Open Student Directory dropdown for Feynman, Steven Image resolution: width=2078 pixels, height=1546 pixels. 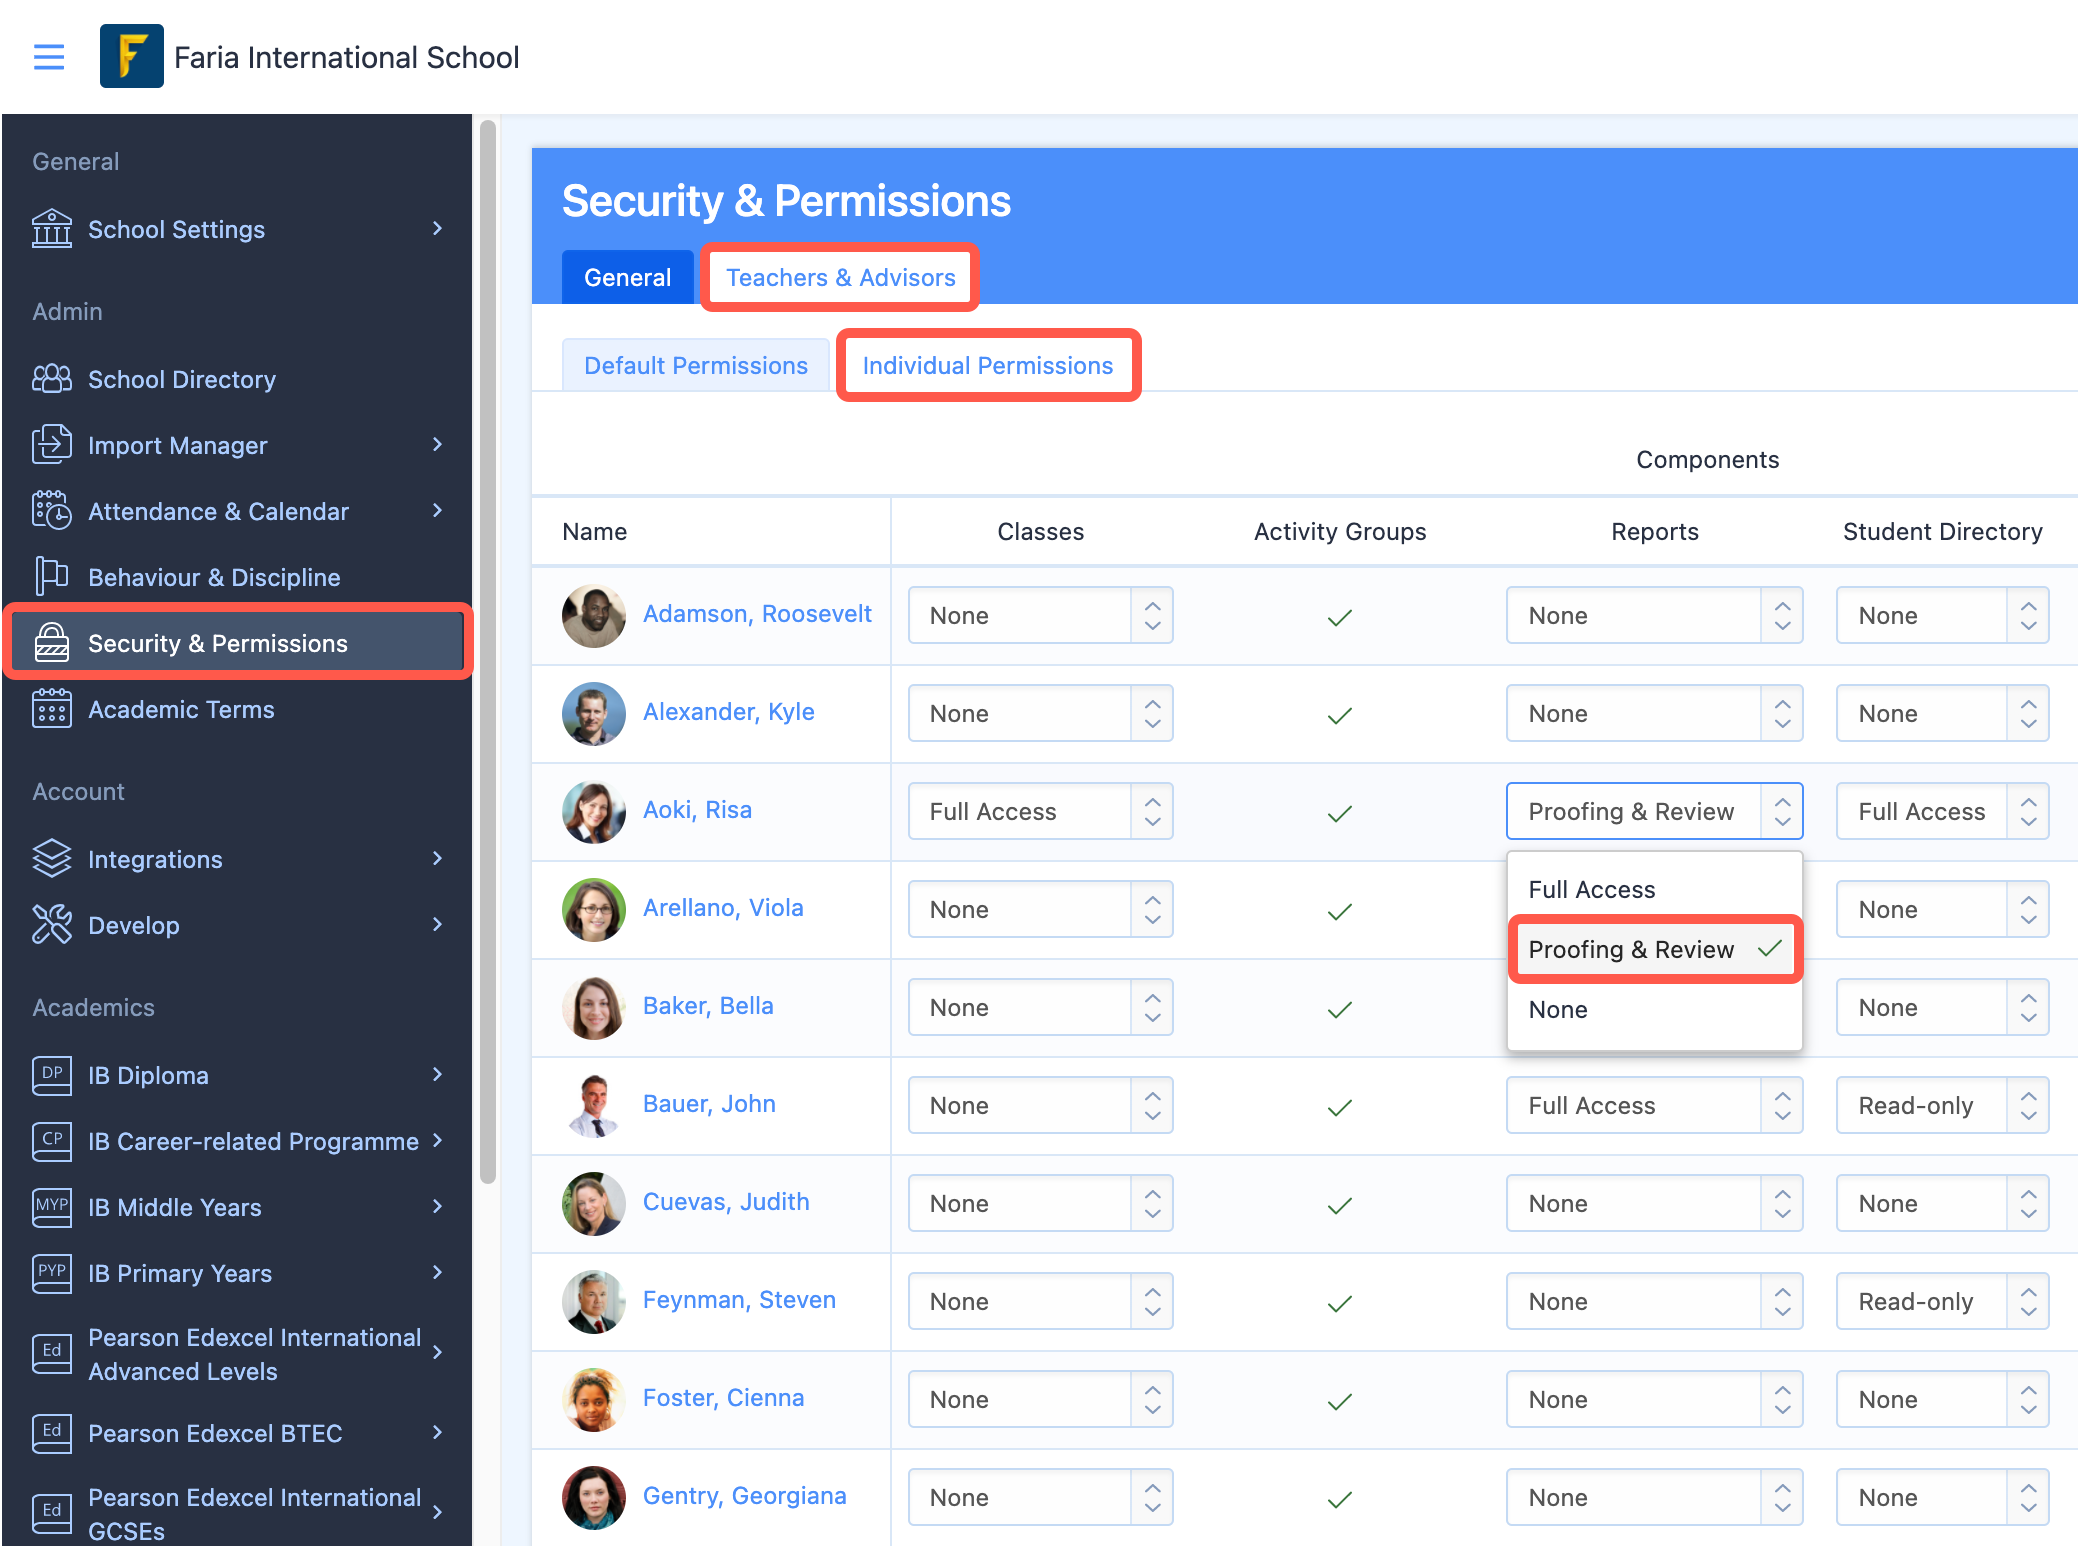coord(1941,1301)
